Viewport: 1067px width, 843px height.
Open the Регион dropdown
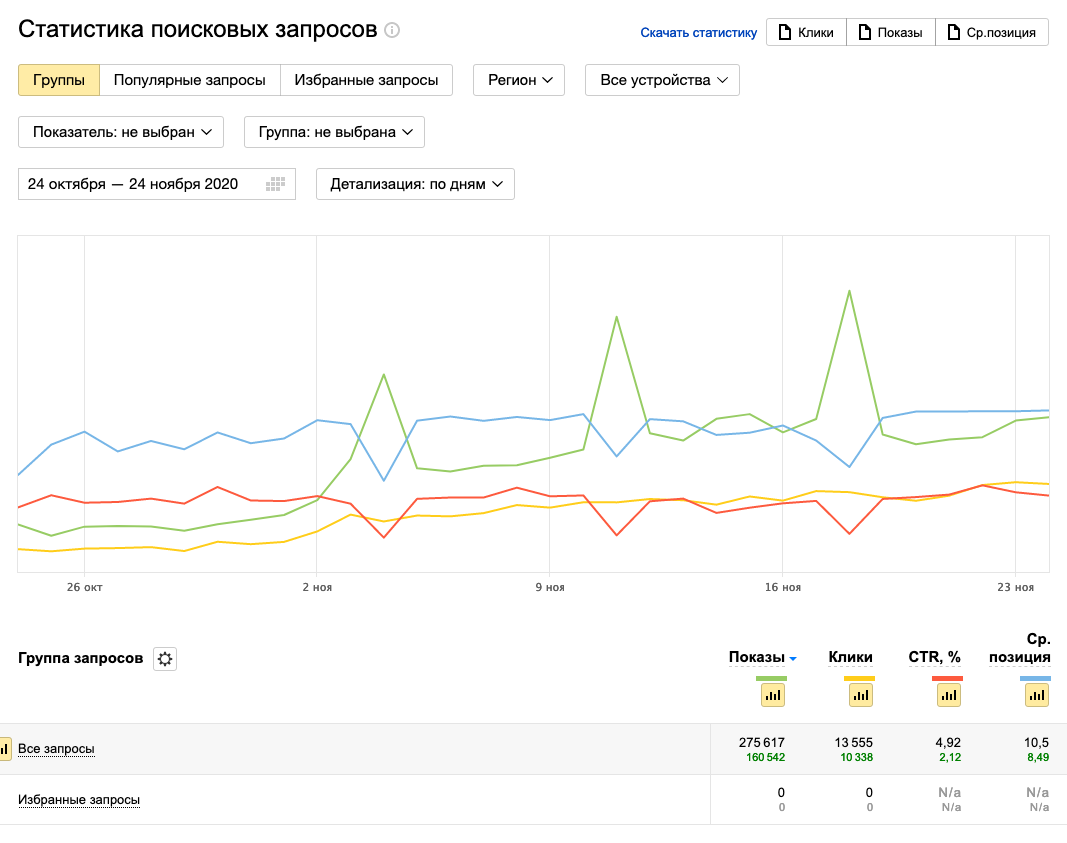[x=519, y=80]
